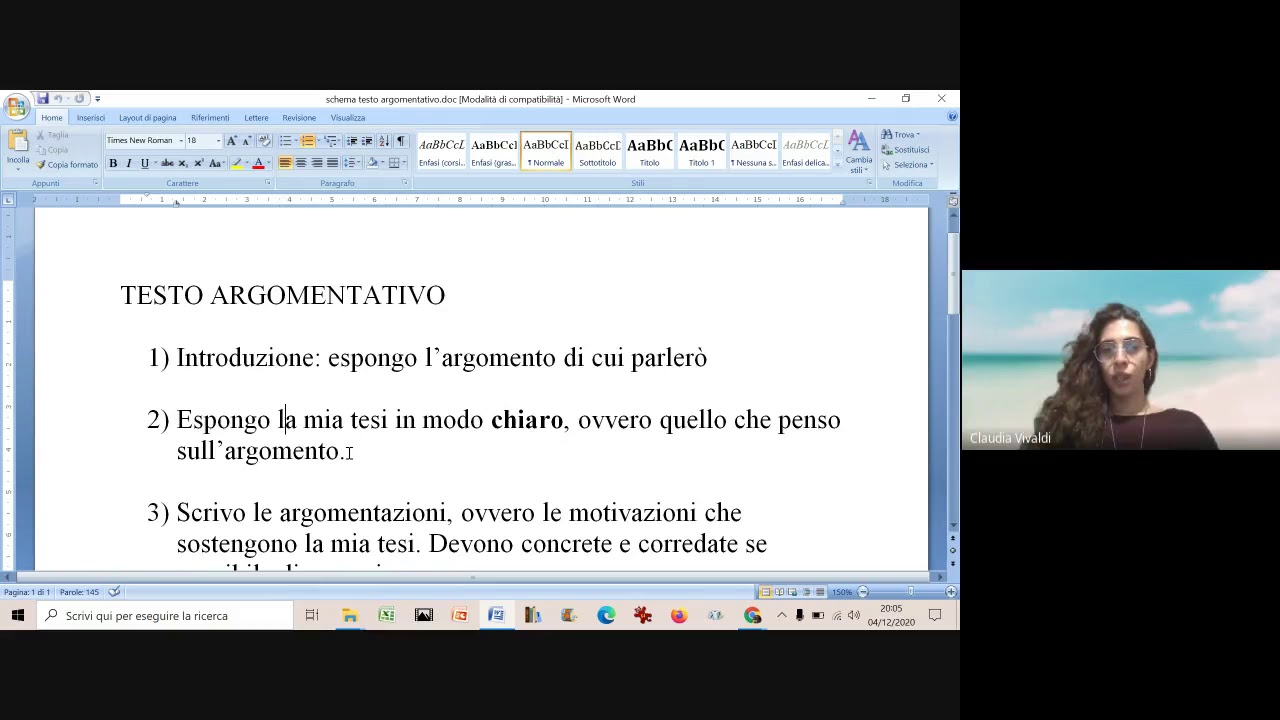
Task: Open Excel from the Windows taskbar
Action: tap(386, 615)
